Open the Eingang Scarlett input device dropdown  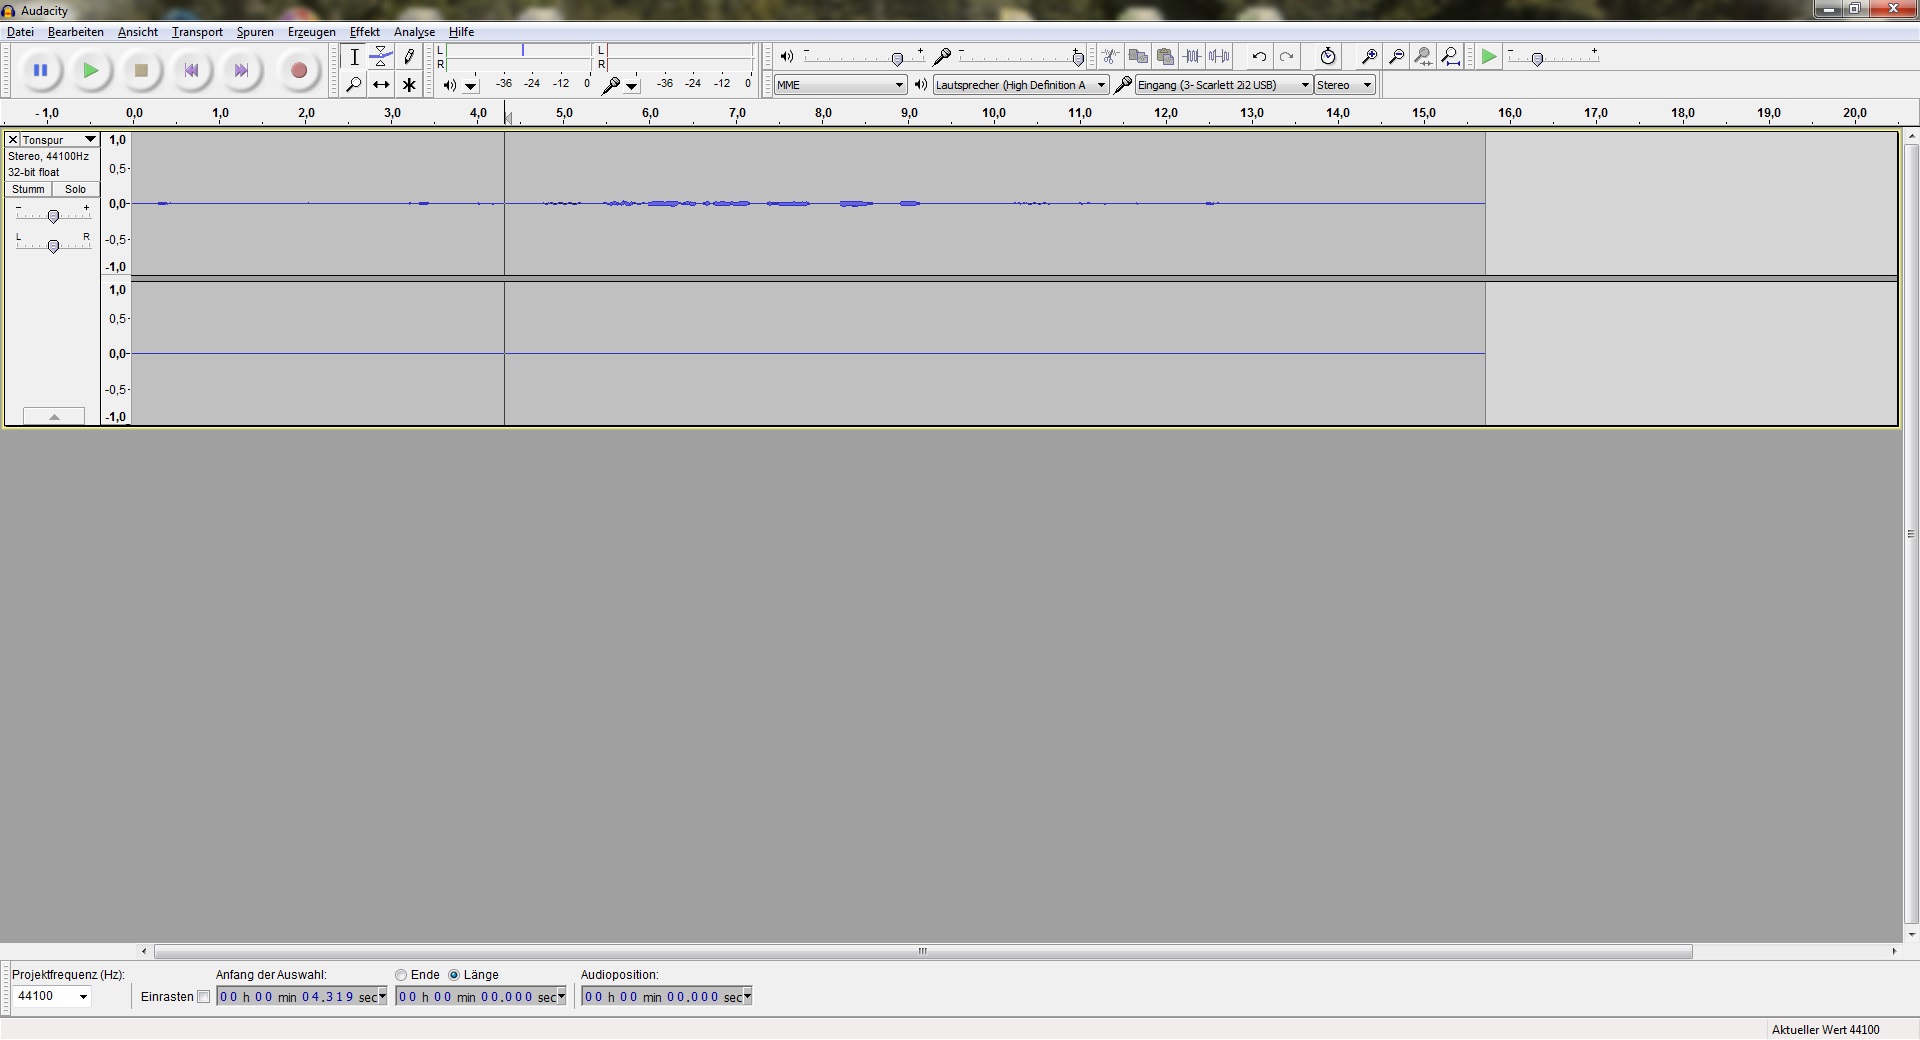point(1223,85)
